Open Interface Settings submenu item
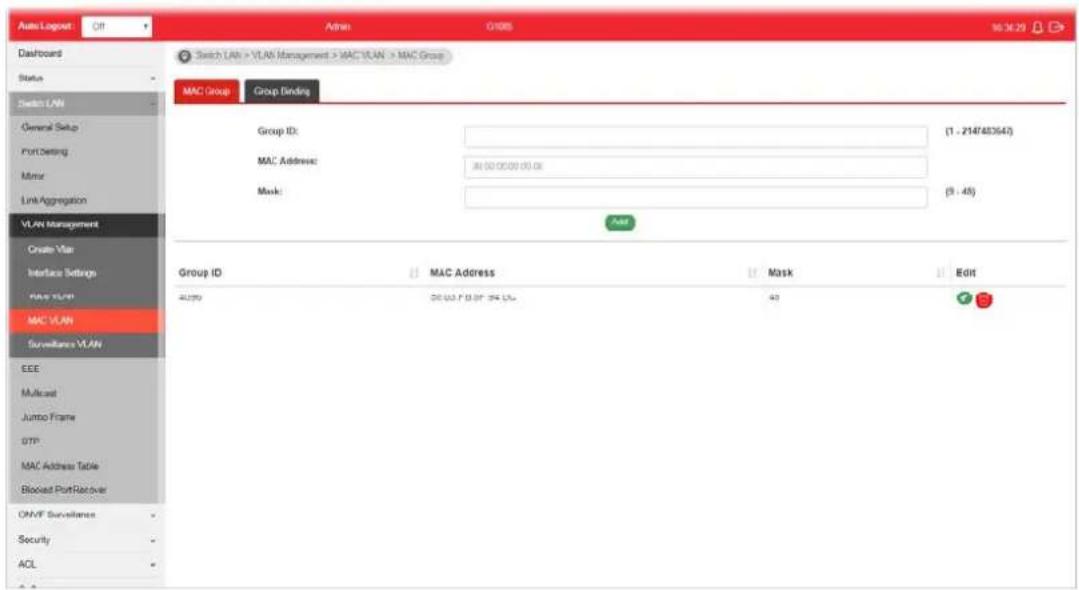1079x590 pixels. tap(62, 273)
